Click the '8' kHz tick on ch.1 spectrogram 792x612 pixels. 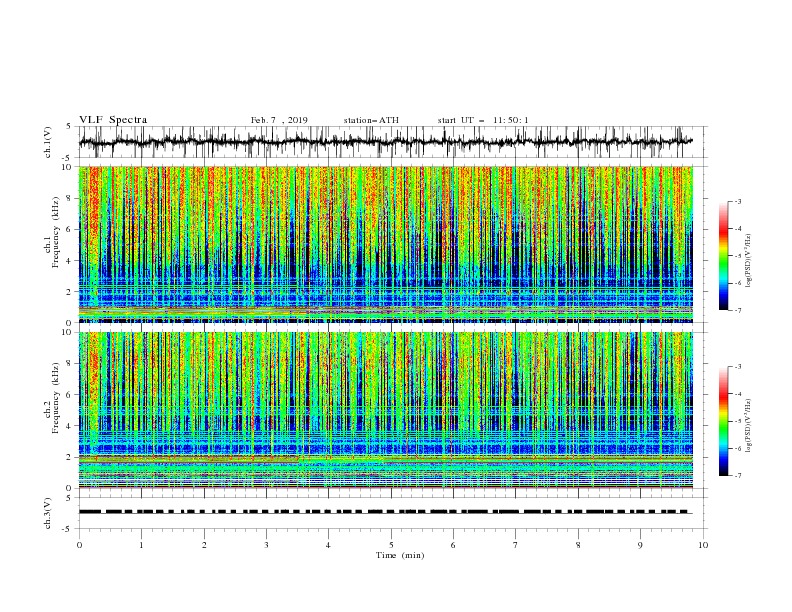70,198
